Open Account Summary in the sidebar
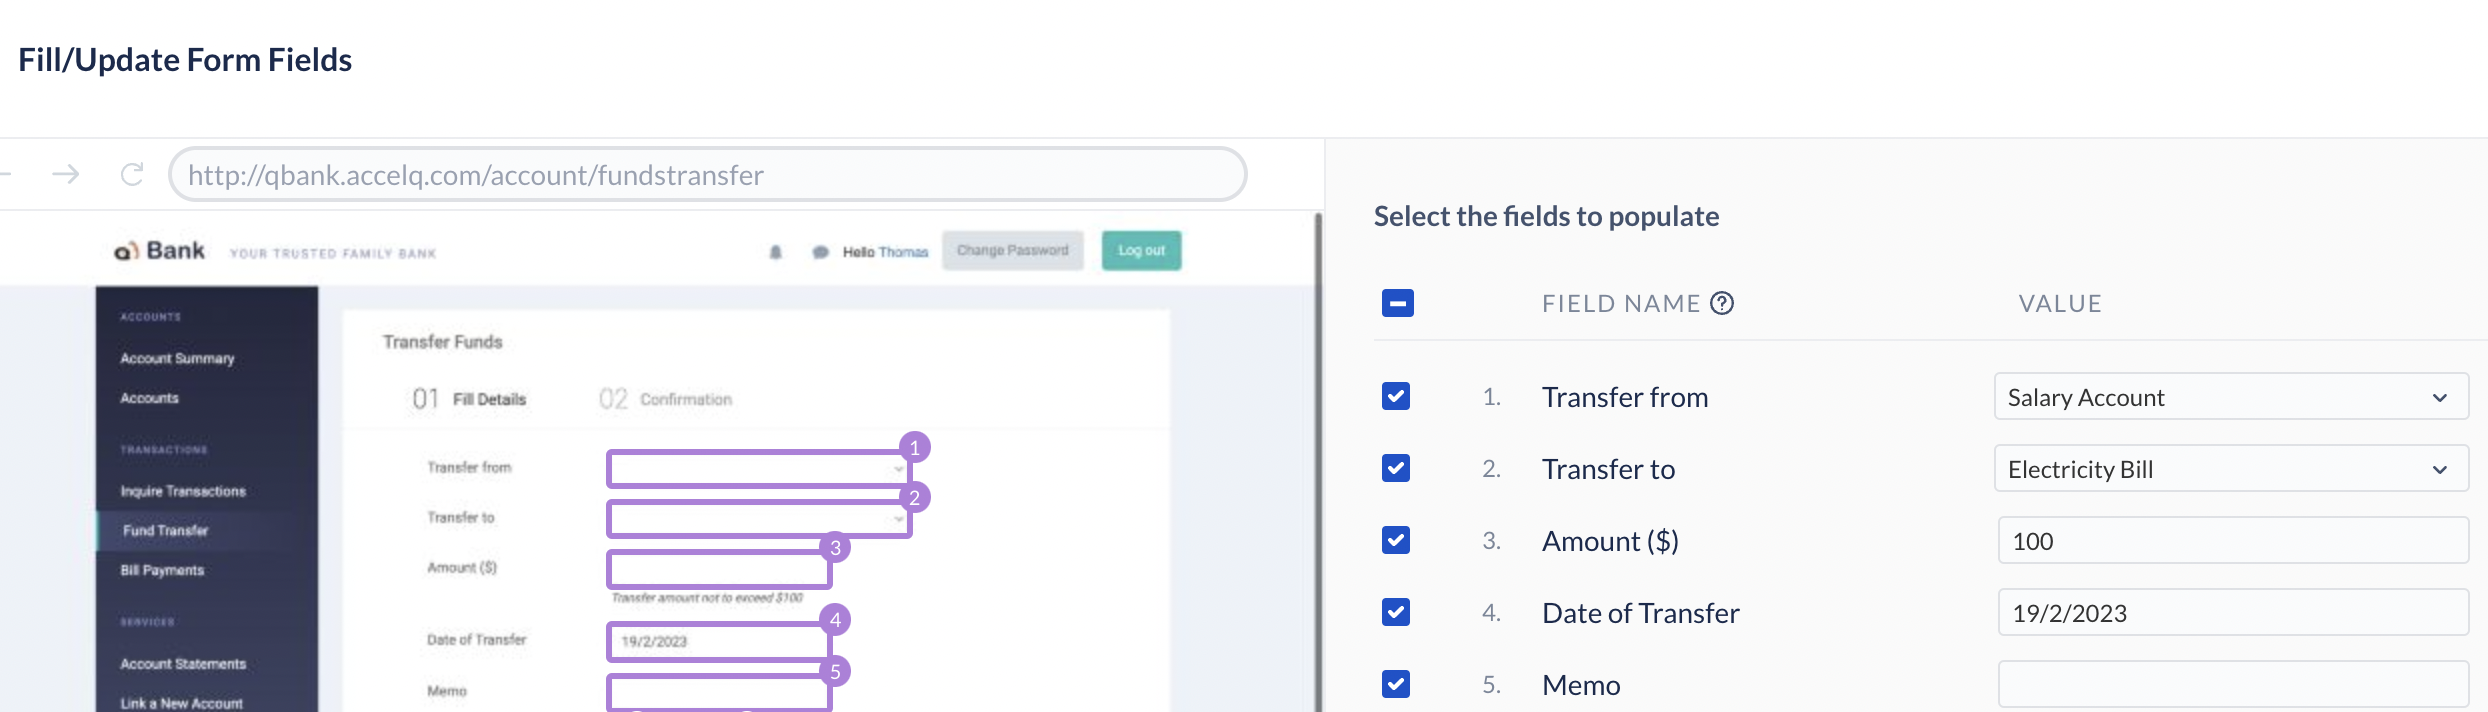 click(x=177, y=358)
